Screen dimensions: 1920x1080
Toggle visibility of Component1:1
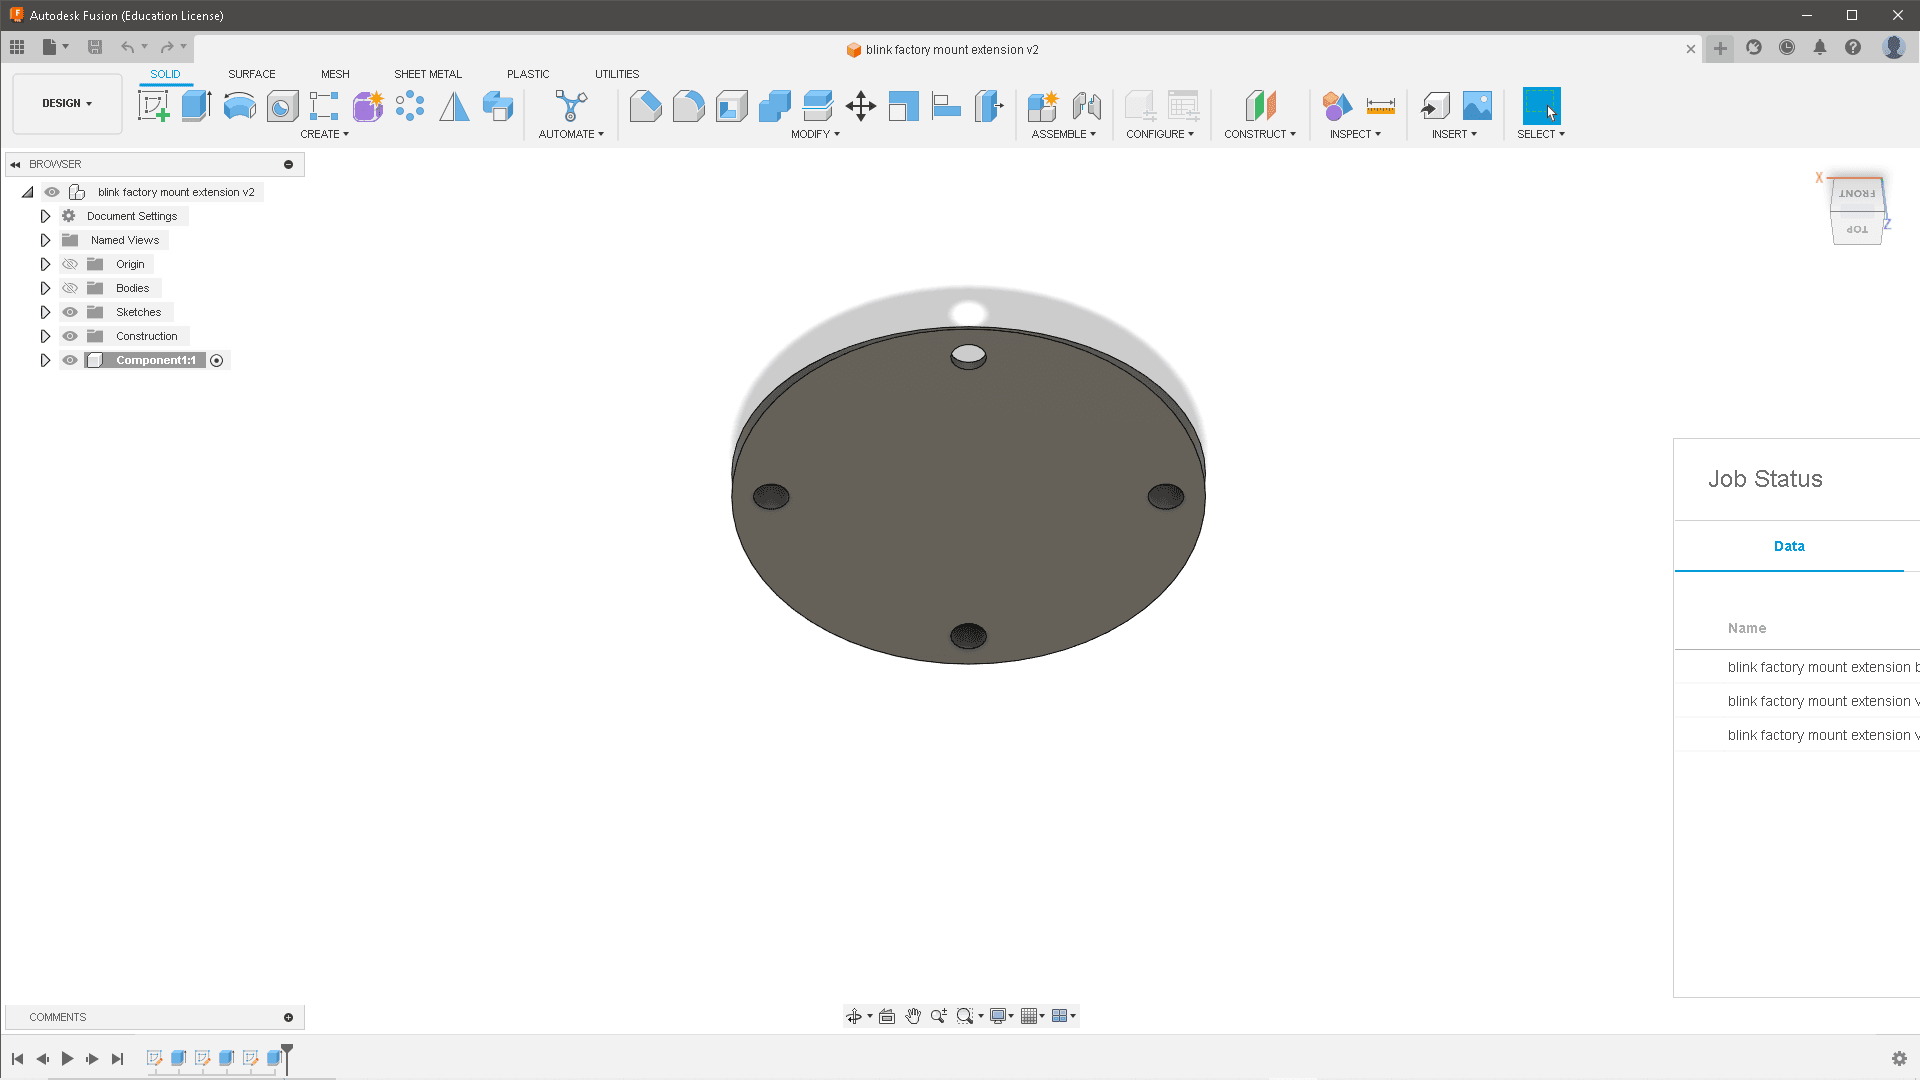70,360
